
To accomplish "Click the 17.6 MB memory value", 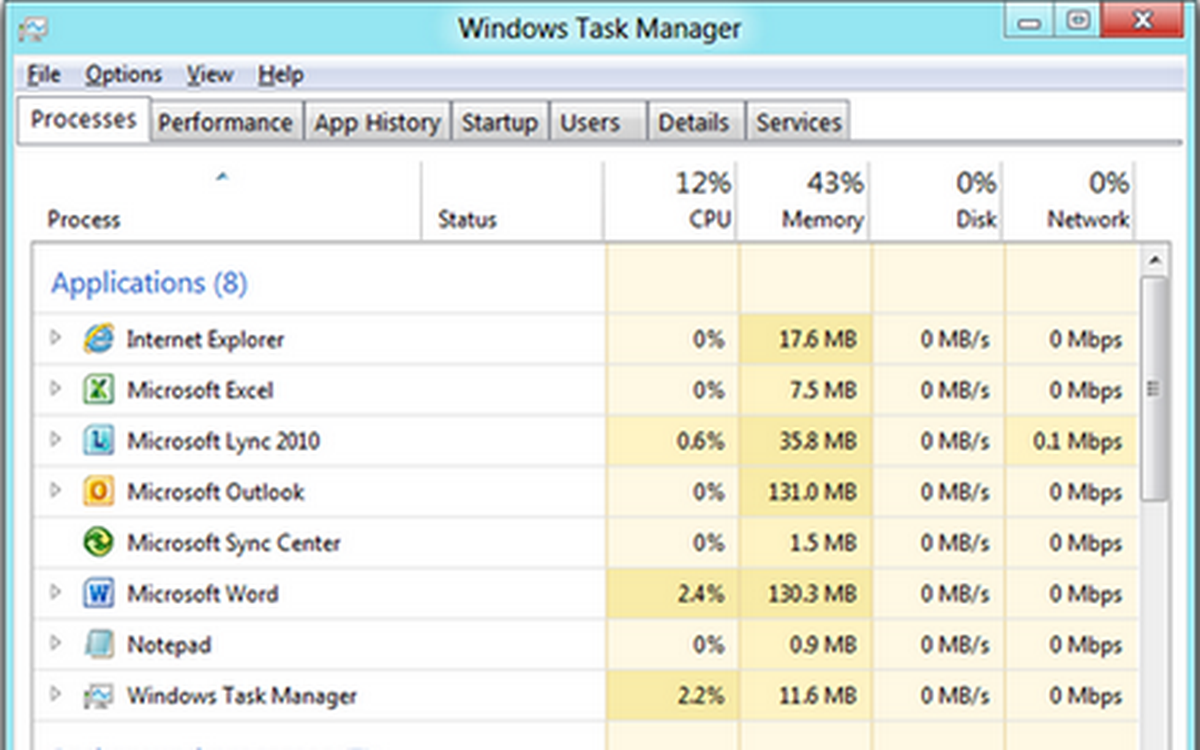I will click(818, 340).
